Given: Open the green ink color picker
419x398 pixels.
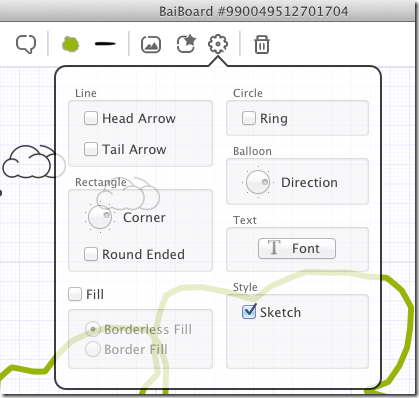Looking at the screenshot, I should pos(70,44).
